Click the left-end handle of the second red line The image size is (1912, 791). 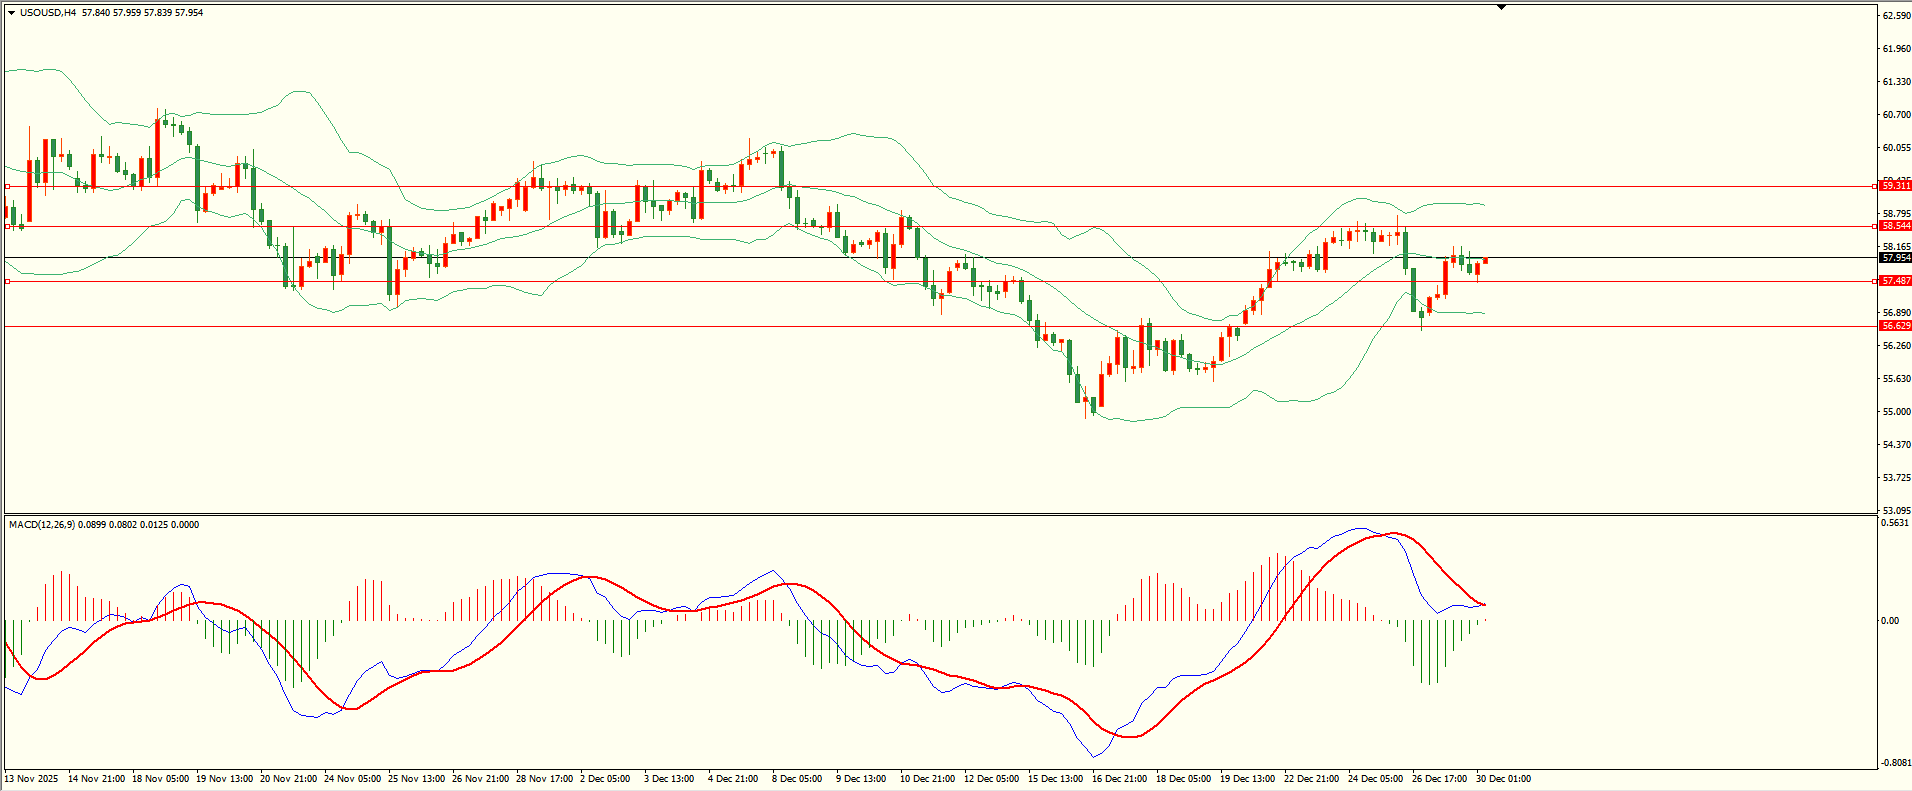(8, 226)
